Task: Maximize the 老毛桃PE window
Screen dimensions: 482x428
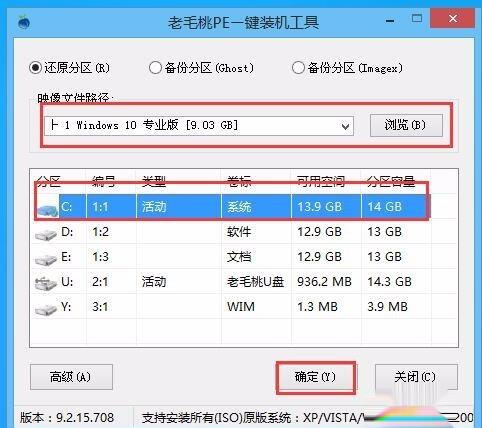Action: [417, 18]
